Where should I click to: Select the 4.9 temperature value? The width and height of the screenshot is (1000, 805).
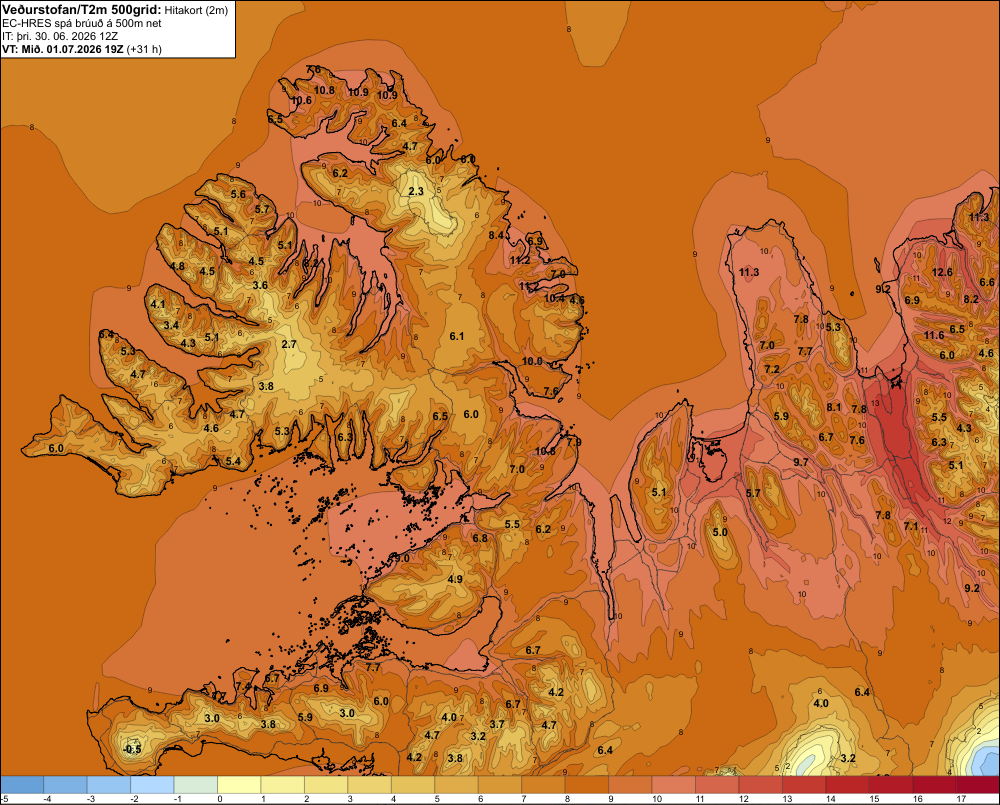[455, 579]
